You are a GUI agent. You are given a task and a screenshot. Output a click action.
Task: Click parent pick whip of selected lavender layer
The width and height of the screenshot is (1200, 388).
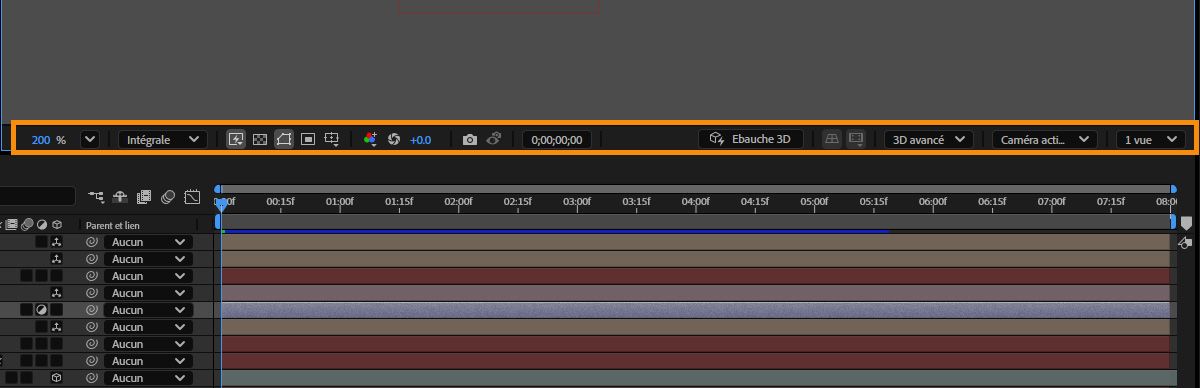click(x=91, y=310)
